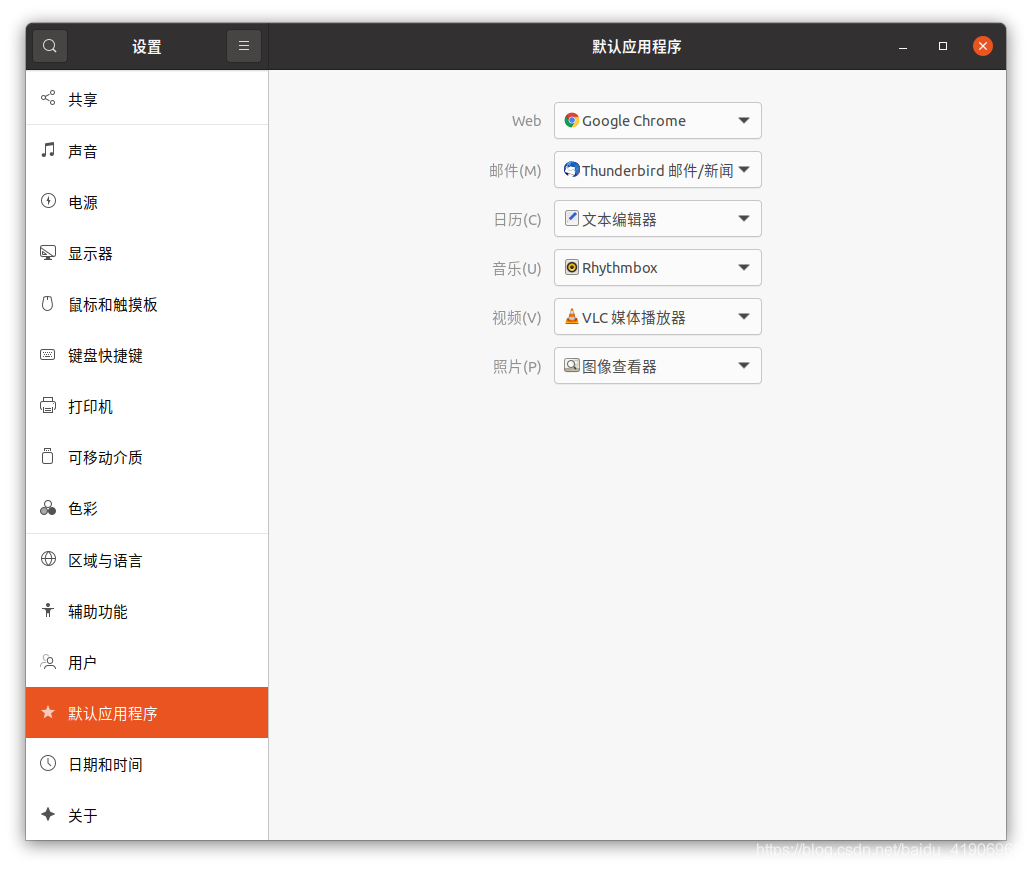Image resolution: width=1032 pixels, height=869 pixels.
Task: Minimize the settings window
Action: [903, 46]
